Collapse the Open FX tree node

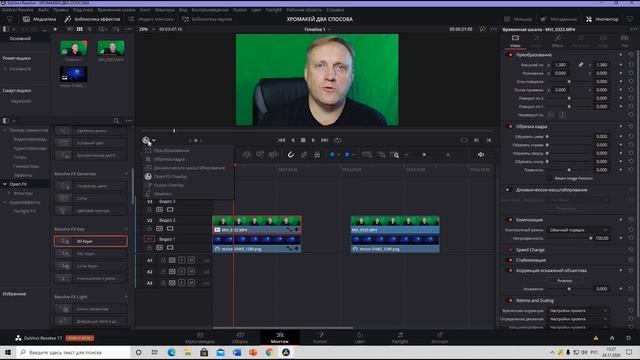(5, 184)
